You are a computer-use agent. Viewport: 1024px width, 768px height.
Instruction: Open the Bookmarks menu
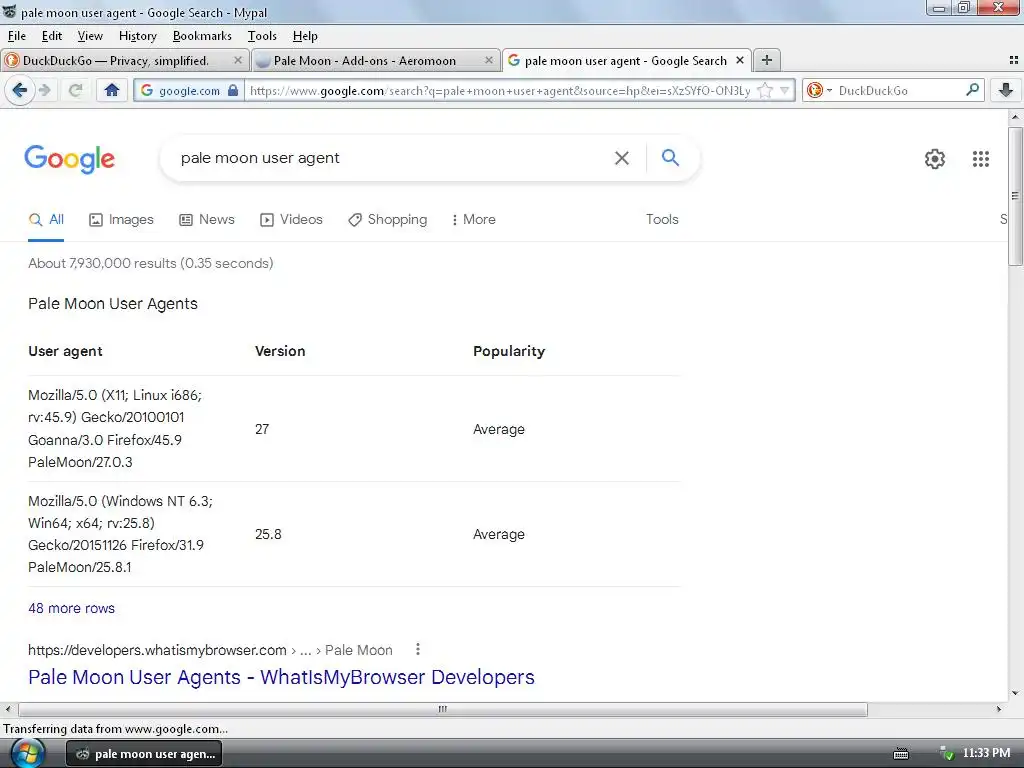[202, 36]
